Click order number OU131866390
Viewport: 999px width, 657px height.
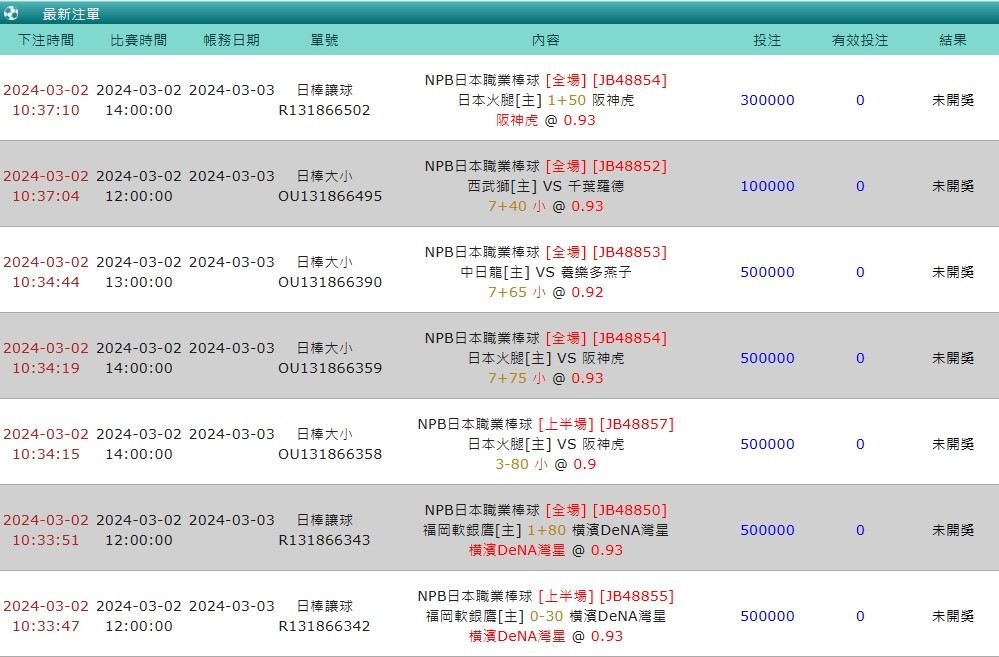pos(330,282)
